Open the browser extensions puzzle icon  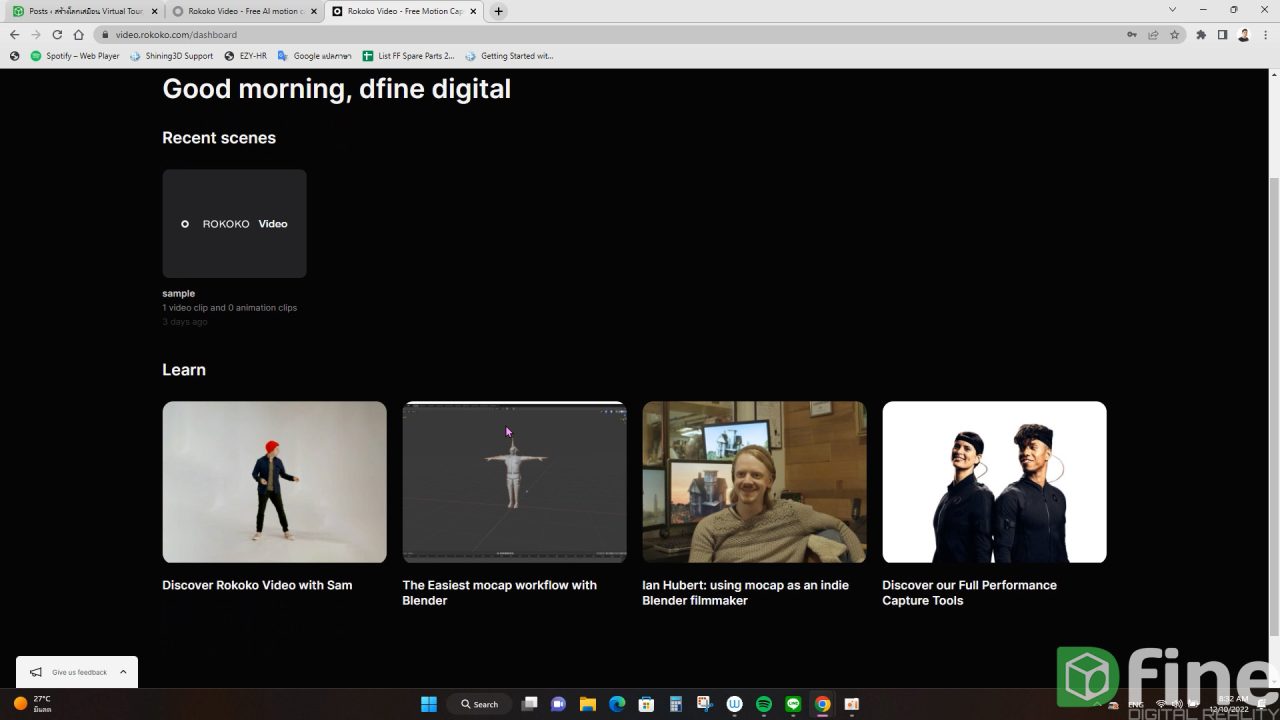click(x=1201, y=35)
